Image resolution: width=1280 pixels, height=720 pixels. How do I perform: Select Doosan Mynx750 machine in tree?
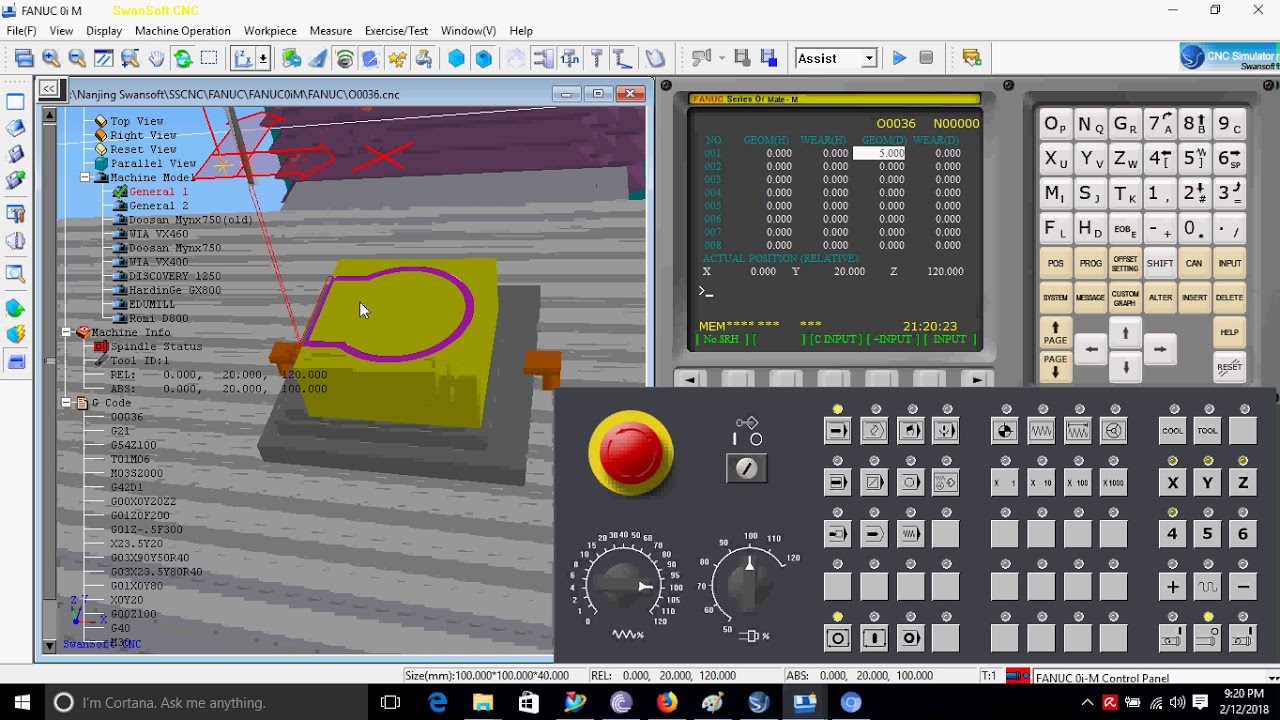click(175, 248)
